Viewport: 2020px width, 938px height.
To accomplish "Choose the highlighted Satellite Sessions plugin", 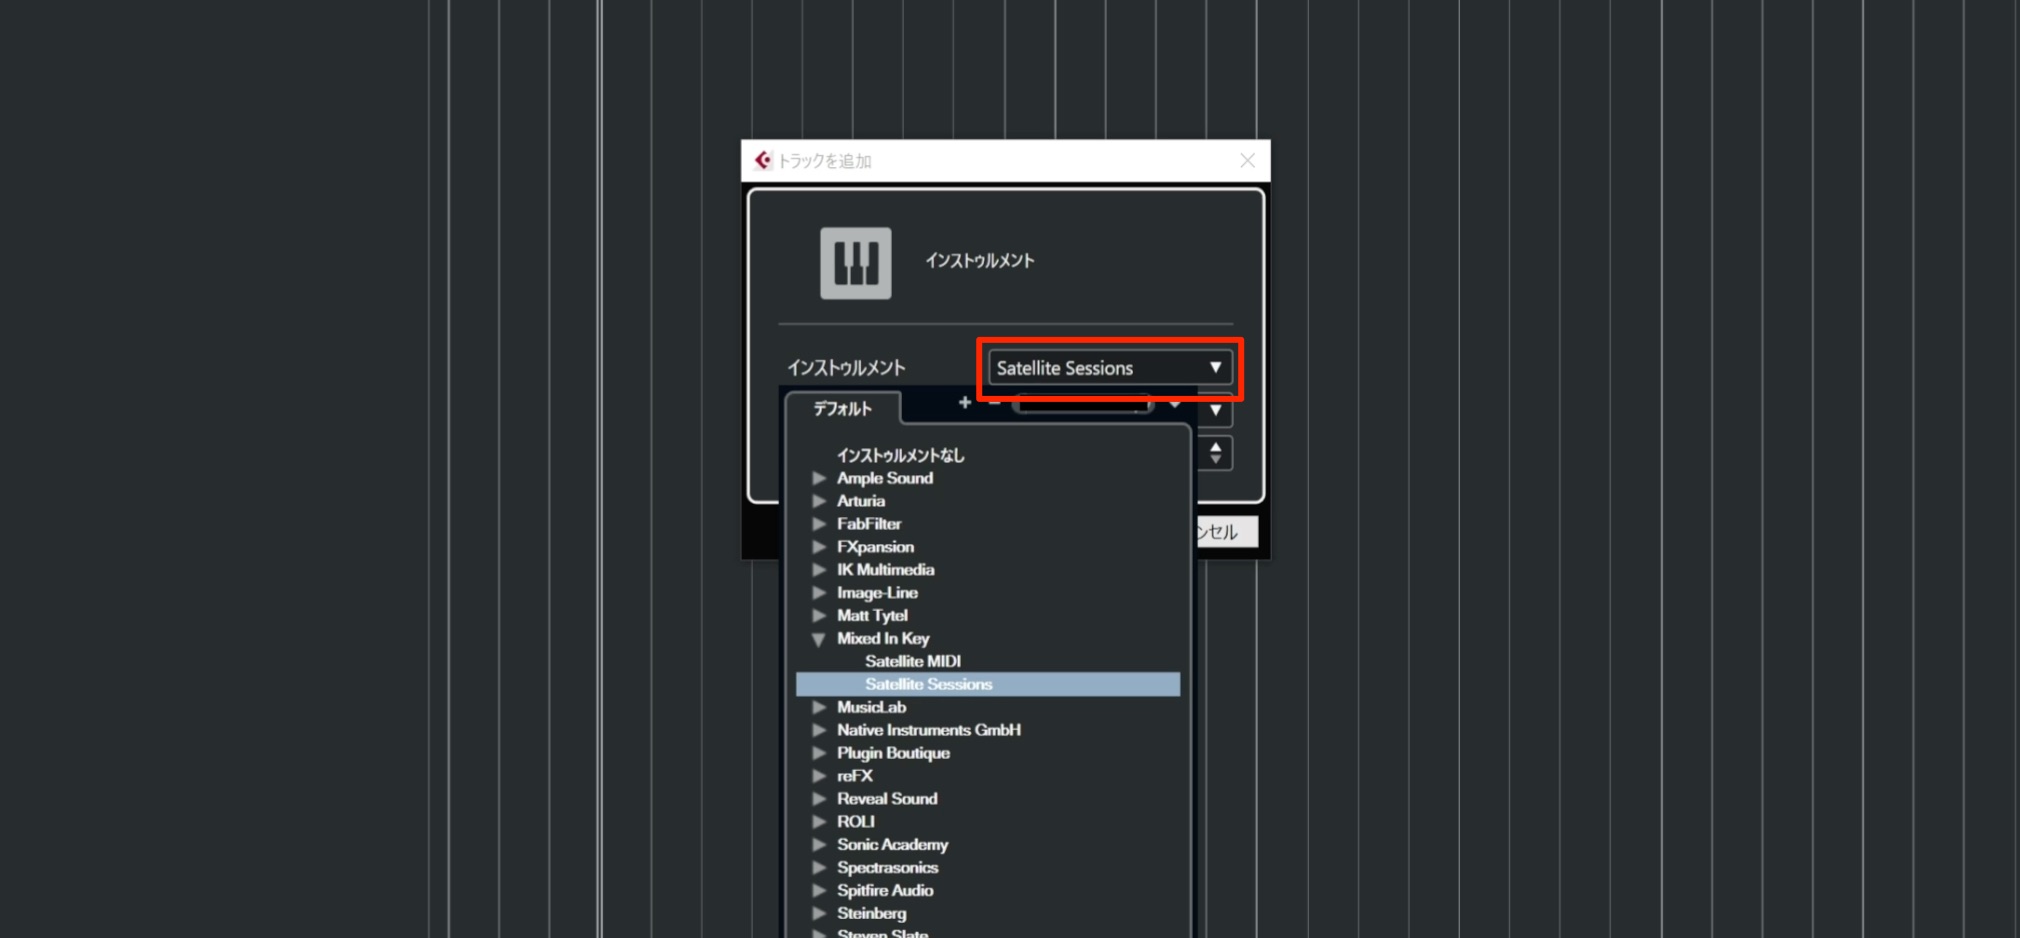I will 988,684.
